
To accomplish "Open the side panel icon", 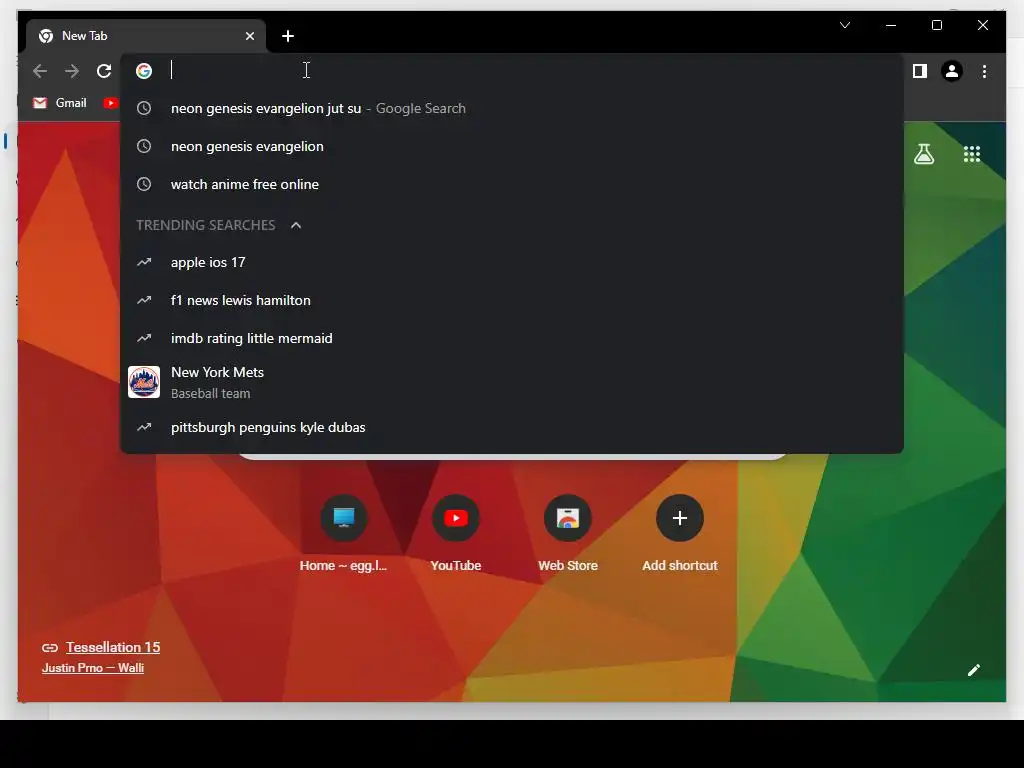I will pyautogui.click(x=920, y=71).
